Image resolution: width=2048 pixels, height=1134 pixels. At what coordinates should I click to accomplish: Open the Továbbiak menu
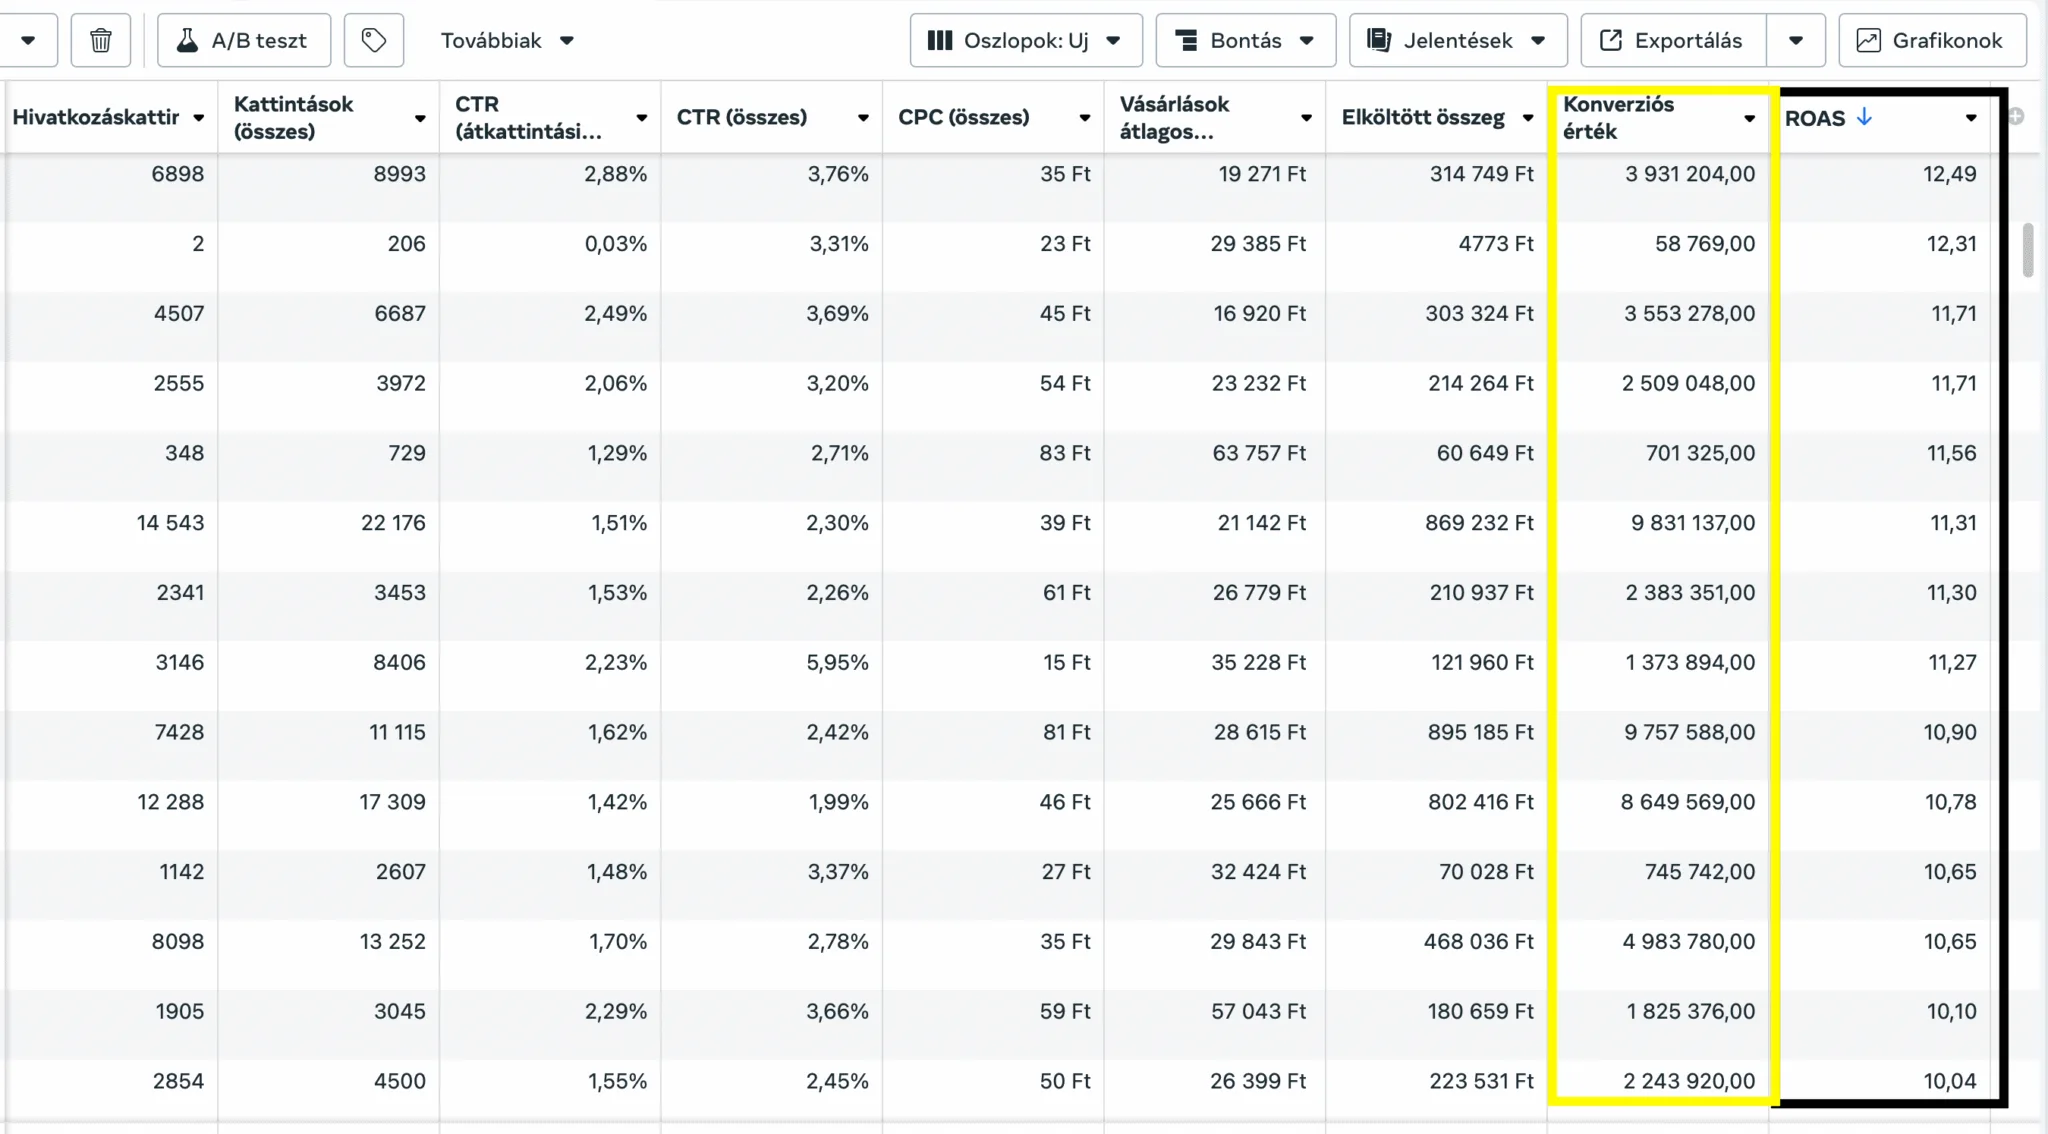point(507,41)
